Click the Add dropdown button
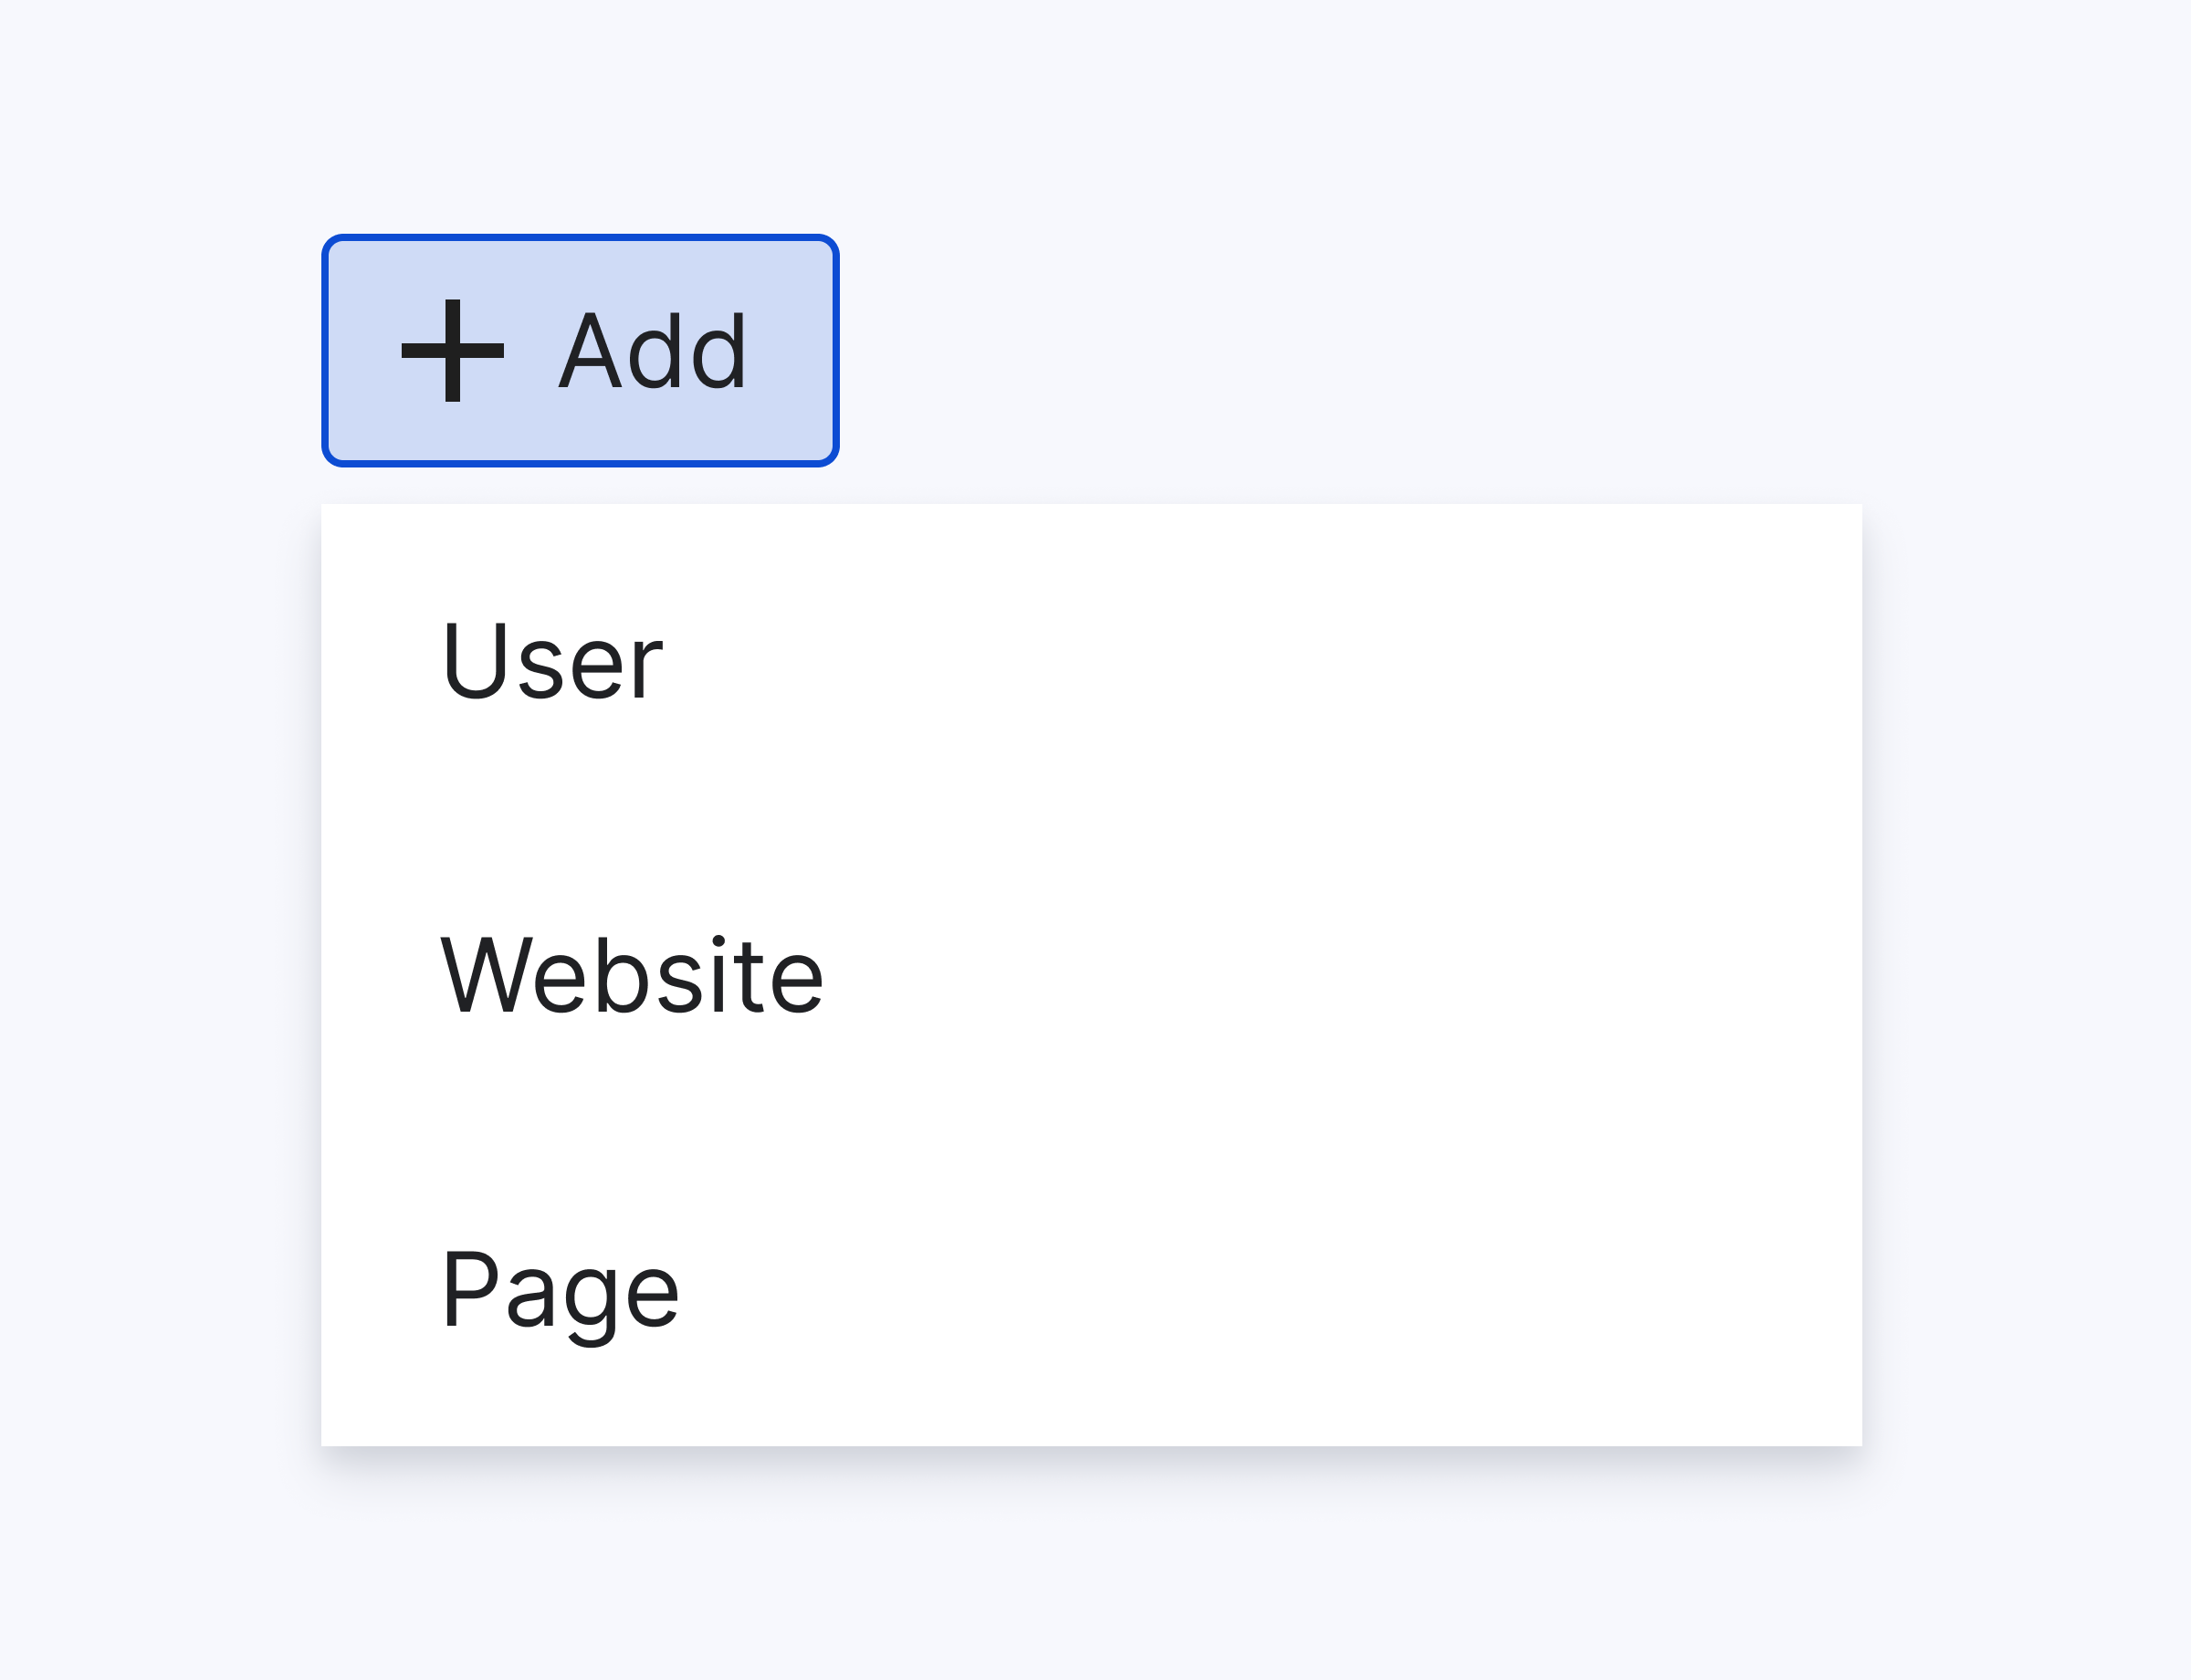The image size is (2191, 1680). click(x=580, y=351)
